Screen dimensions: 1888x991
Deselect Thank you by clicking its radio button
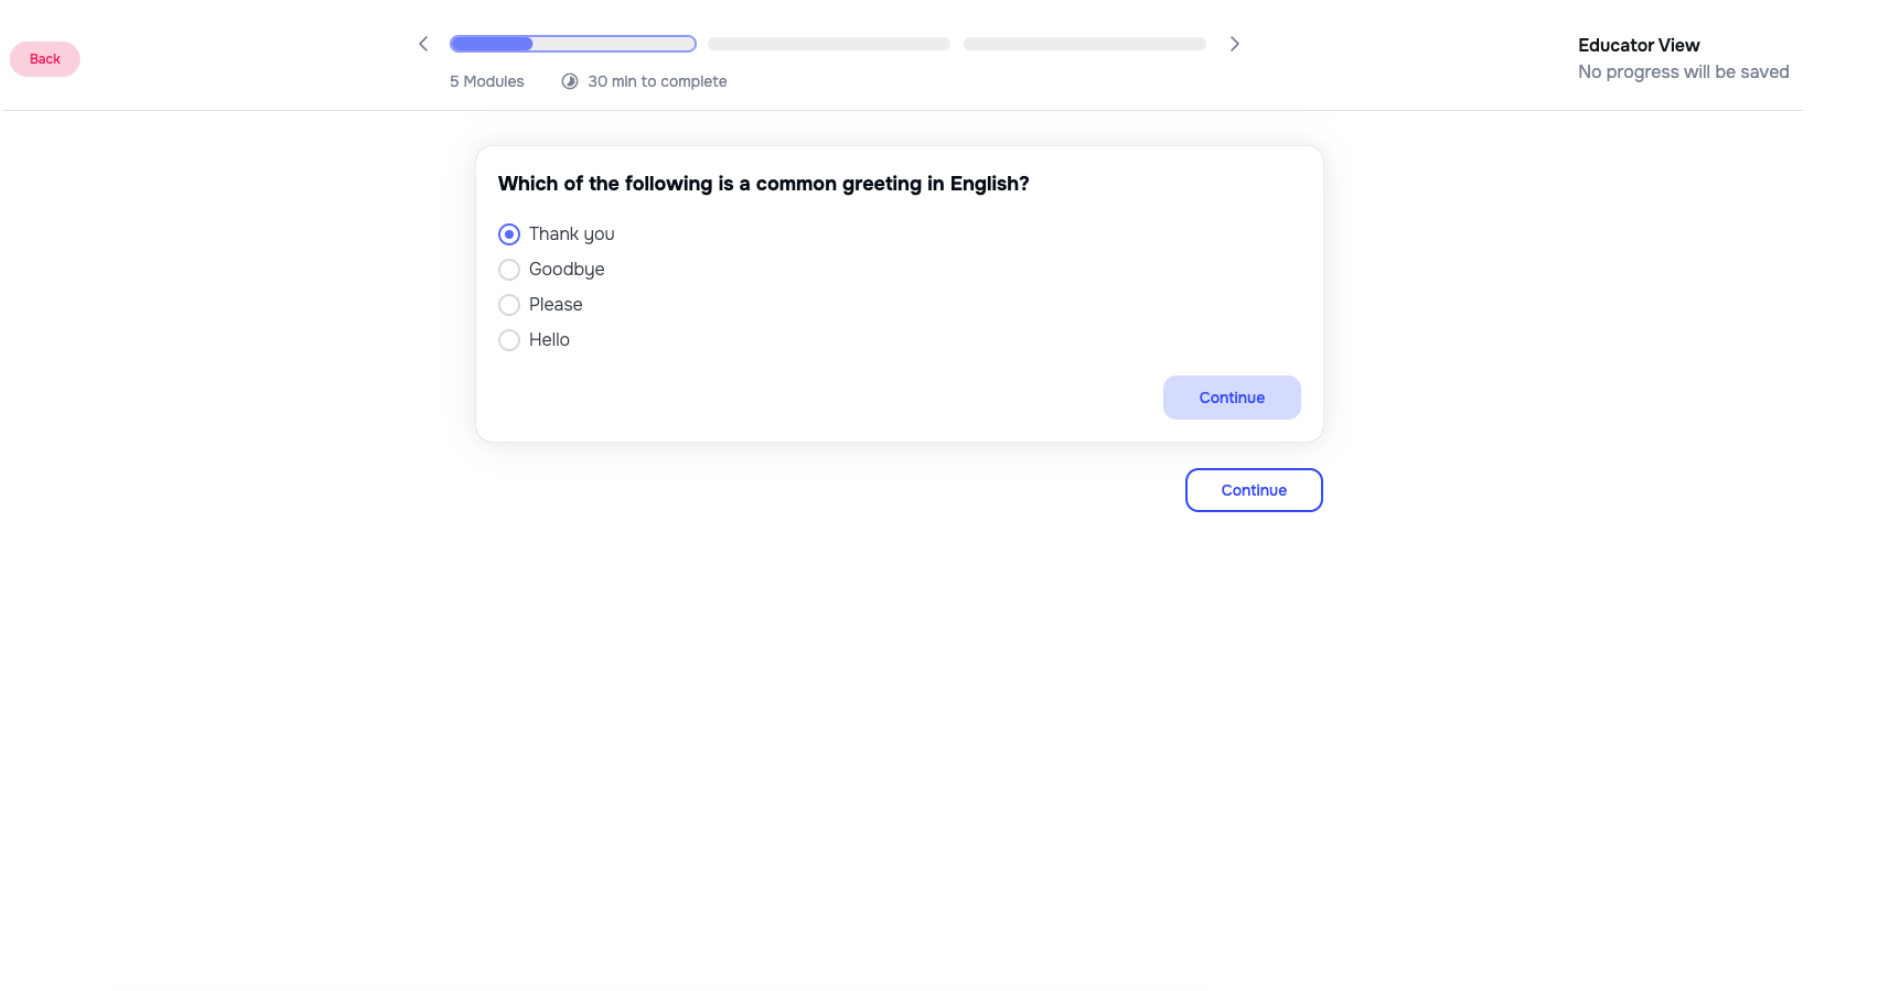tap(509, 233)
